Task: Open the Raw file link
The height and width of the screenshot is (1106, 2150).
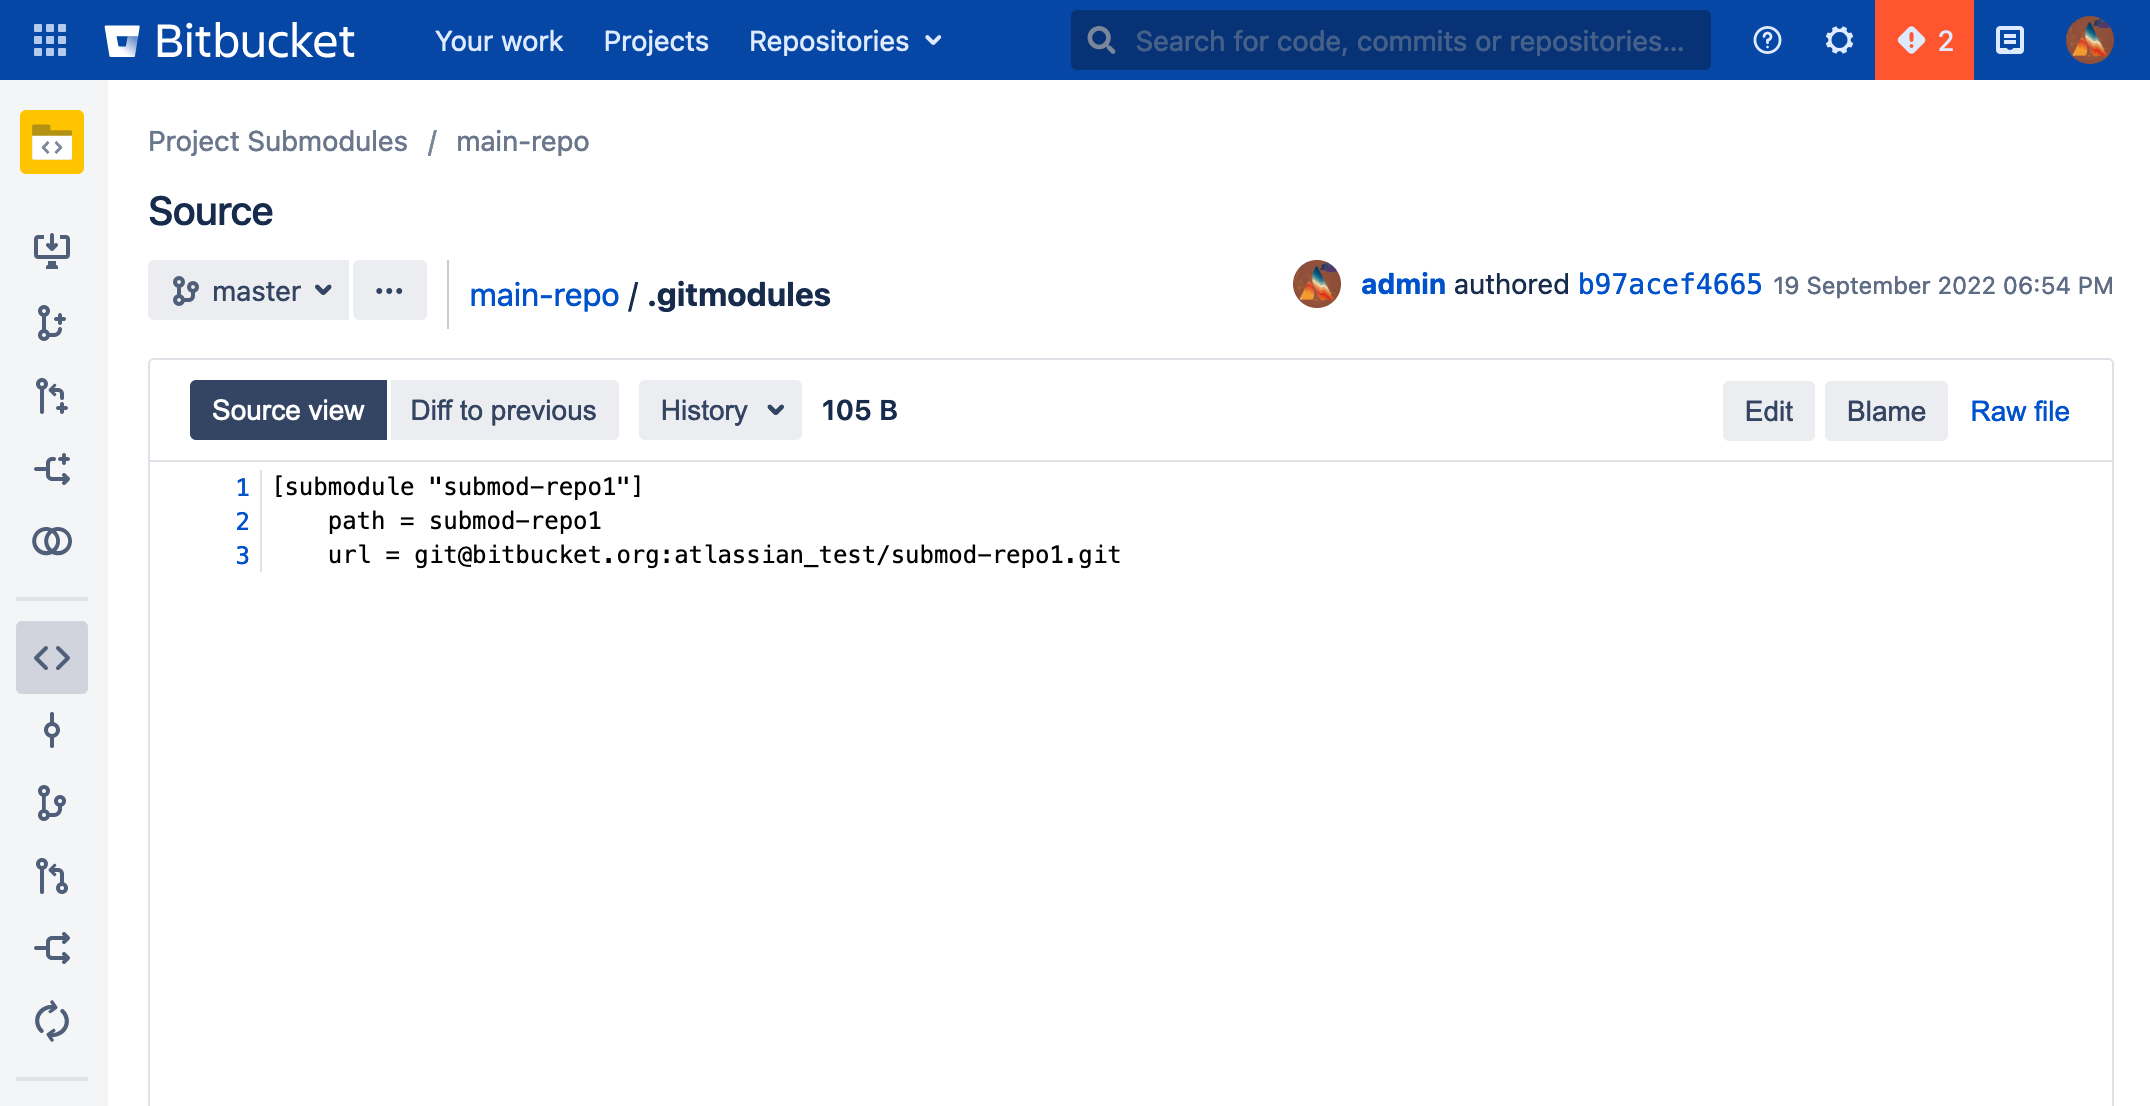Action: [x=2019, y=411]
